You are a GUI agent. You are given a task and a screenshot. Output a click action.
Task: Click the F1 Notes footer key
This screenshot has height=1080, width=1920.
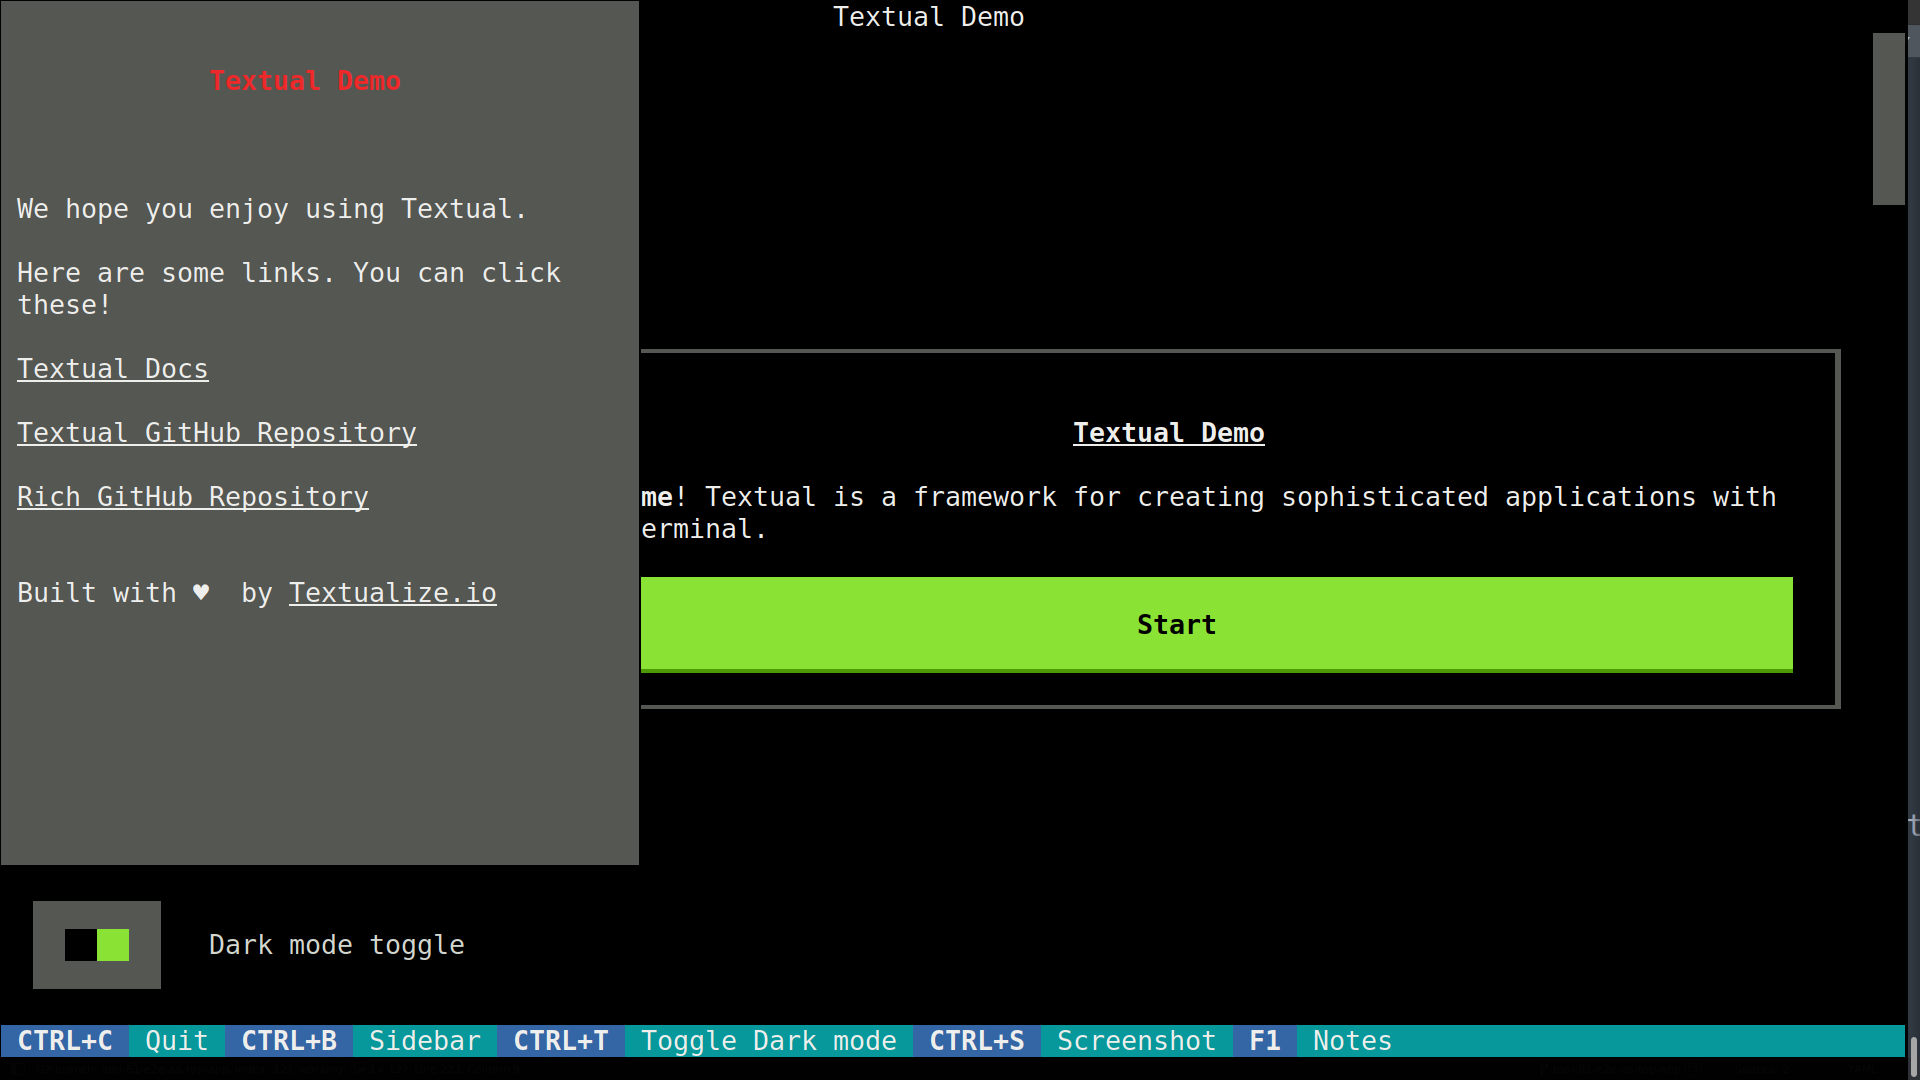pos(1321,1041)
